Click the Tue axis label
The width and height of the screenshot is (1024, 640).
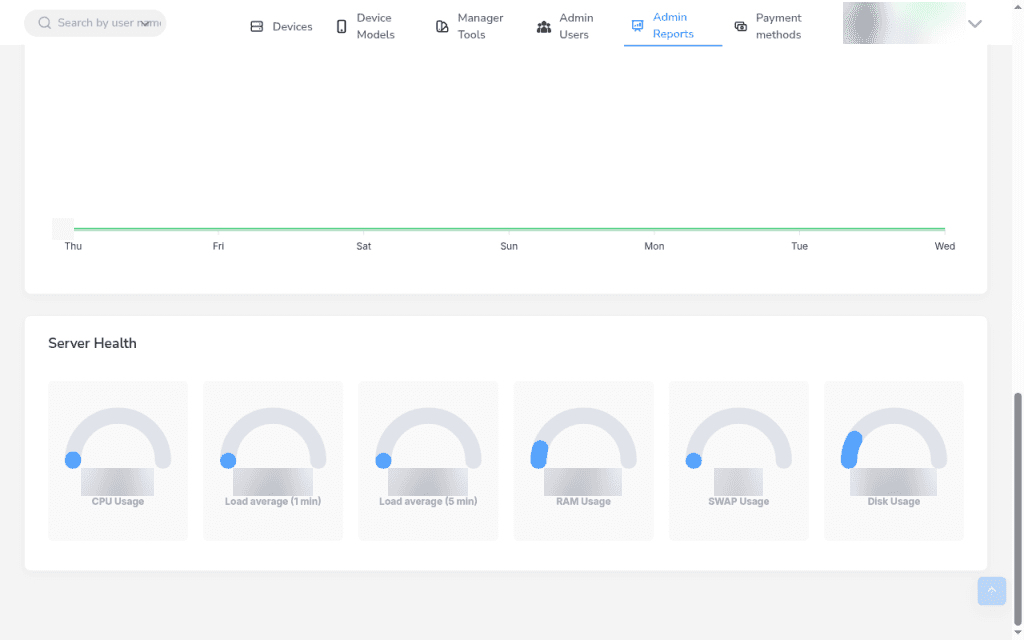tap(799, 246)
